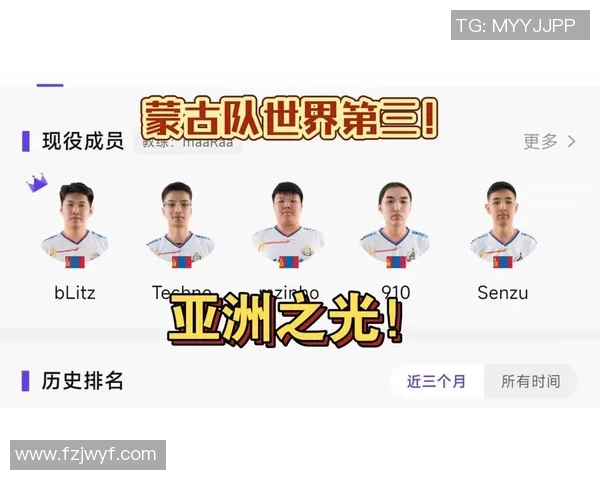Click the 历史排名 section heading
This screenshot has height=480, width=600.
pyautogui.click(x=82, y=381)
